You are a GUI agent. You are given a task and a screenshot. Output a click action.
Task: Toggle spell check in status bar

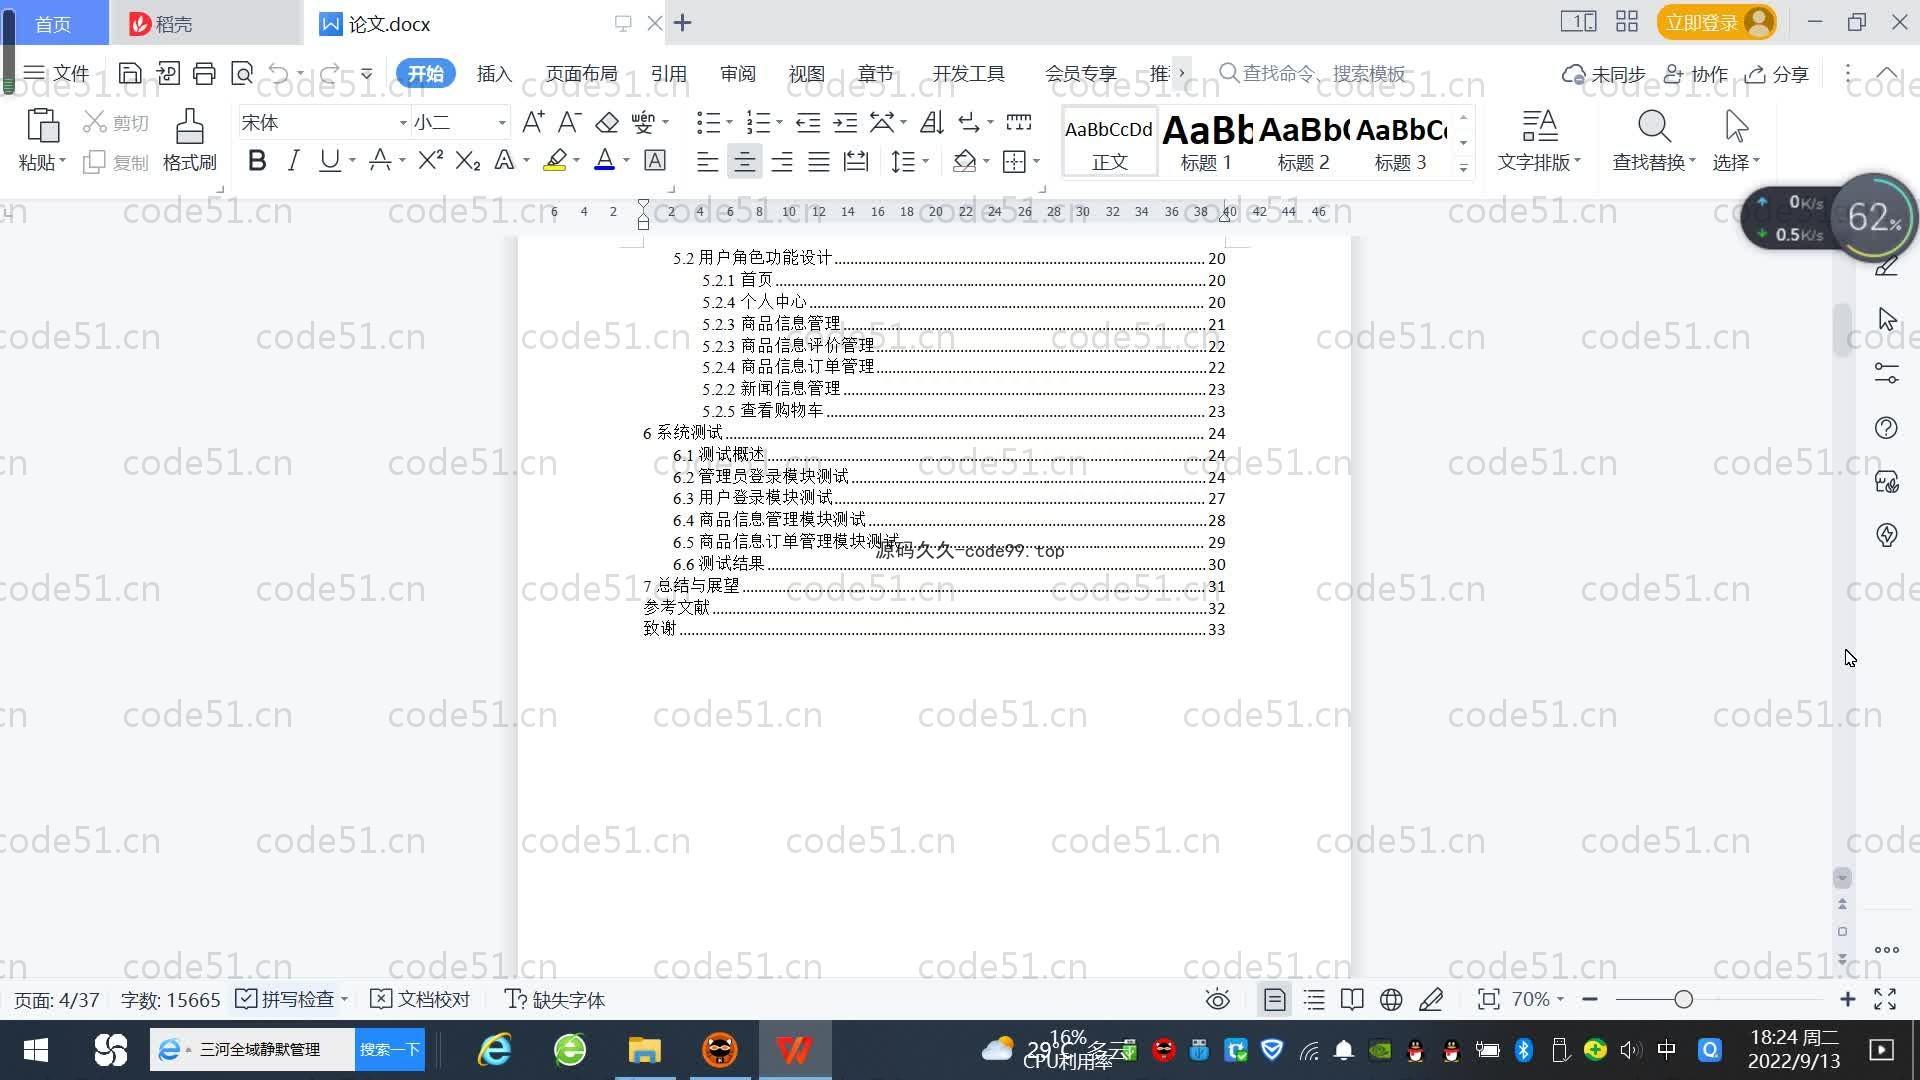pyautogui.click(x=285, y=999)
